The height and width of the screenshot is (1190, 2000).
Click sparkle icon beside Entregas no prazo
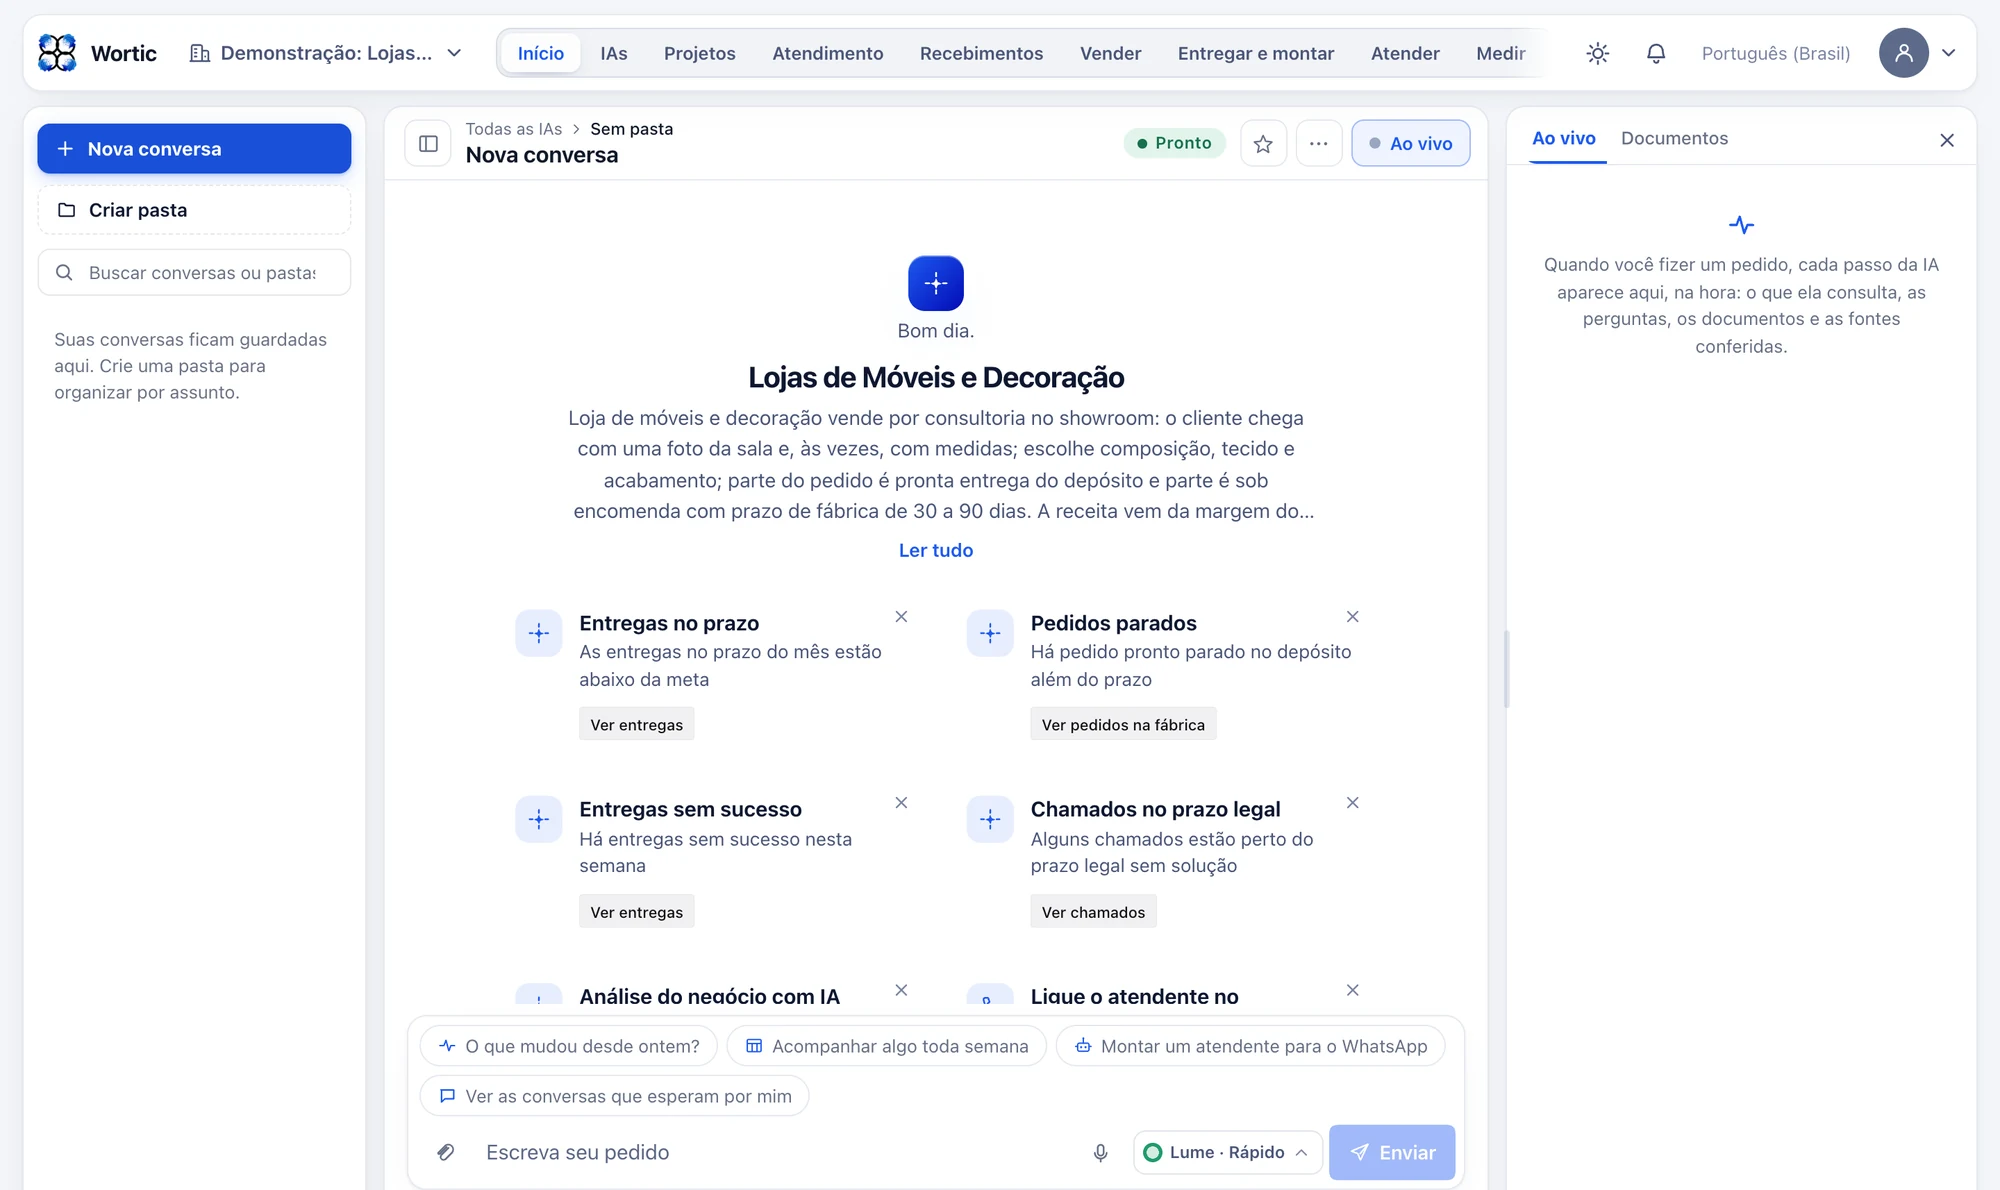[x=539, y=633]
